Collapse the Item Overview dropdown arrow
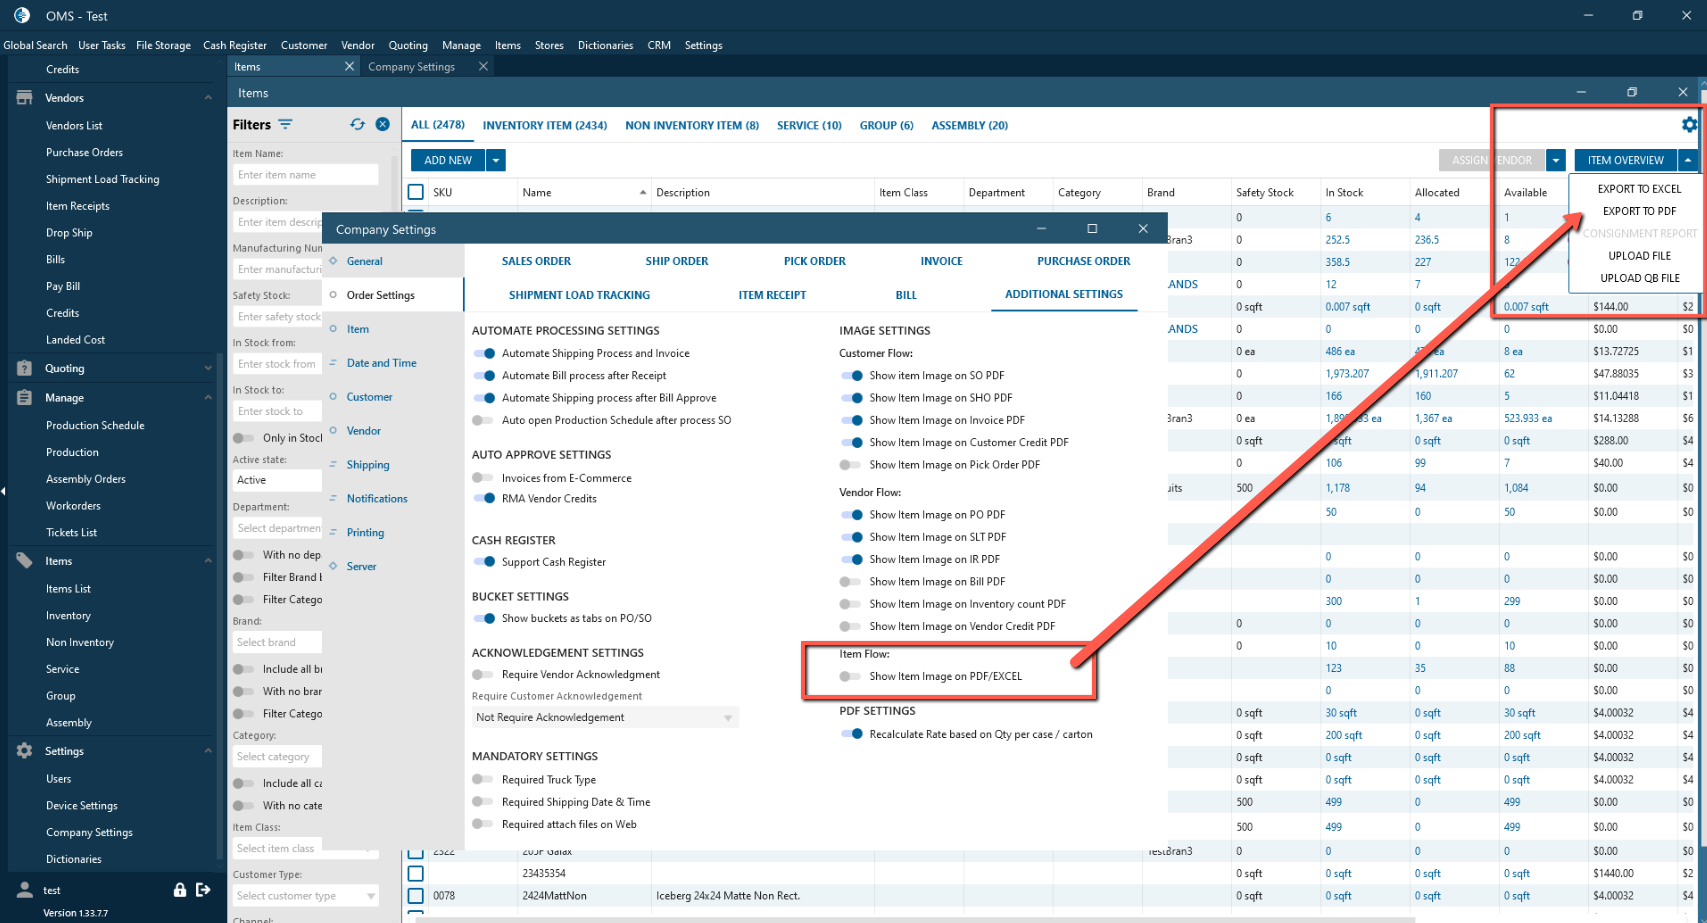Image resolution: width=1707 pixels, height=923 pixels. [1688, 160]
